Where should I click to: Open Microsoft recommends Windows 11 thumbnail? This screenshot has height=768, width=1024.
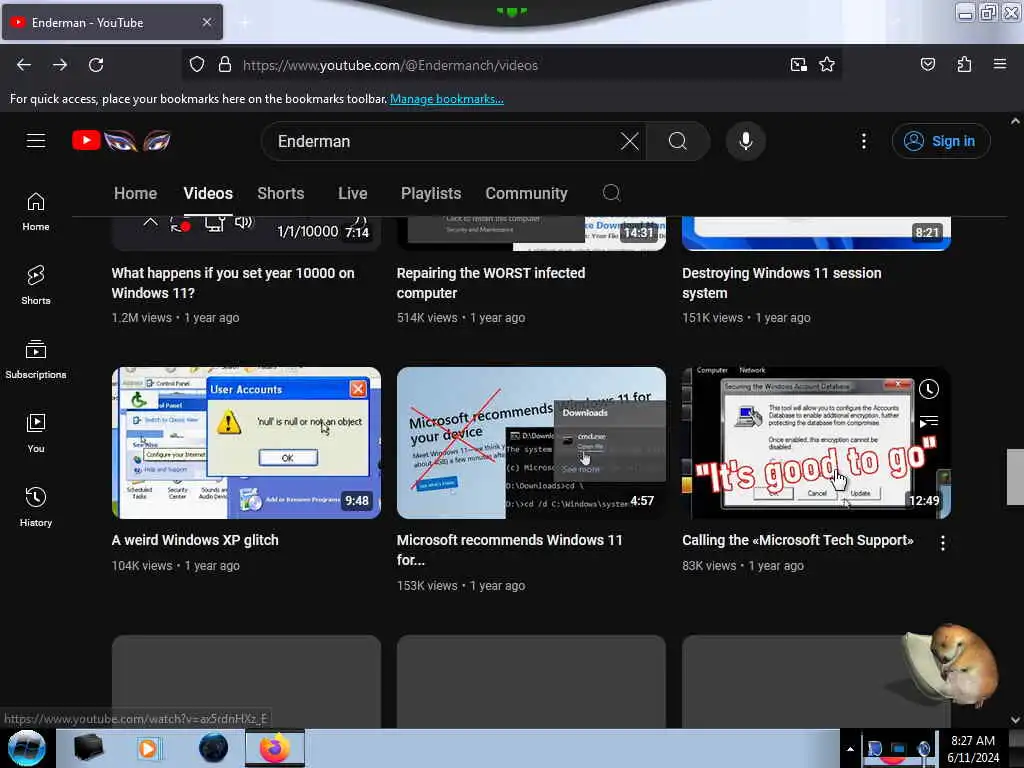pos(531,443)
